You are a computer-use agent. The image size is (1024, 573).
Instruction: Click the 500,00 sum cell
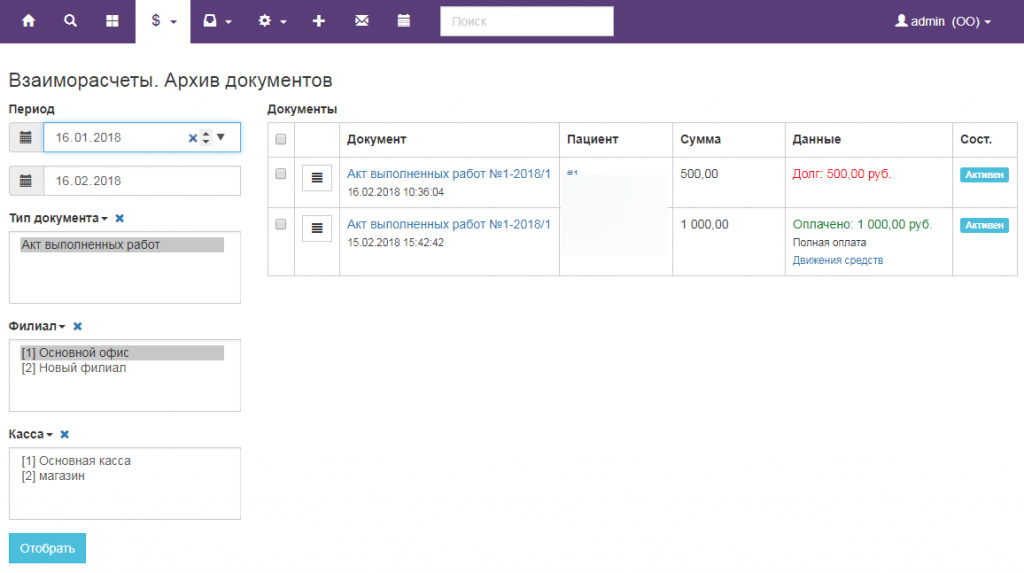tap(699, 174)
